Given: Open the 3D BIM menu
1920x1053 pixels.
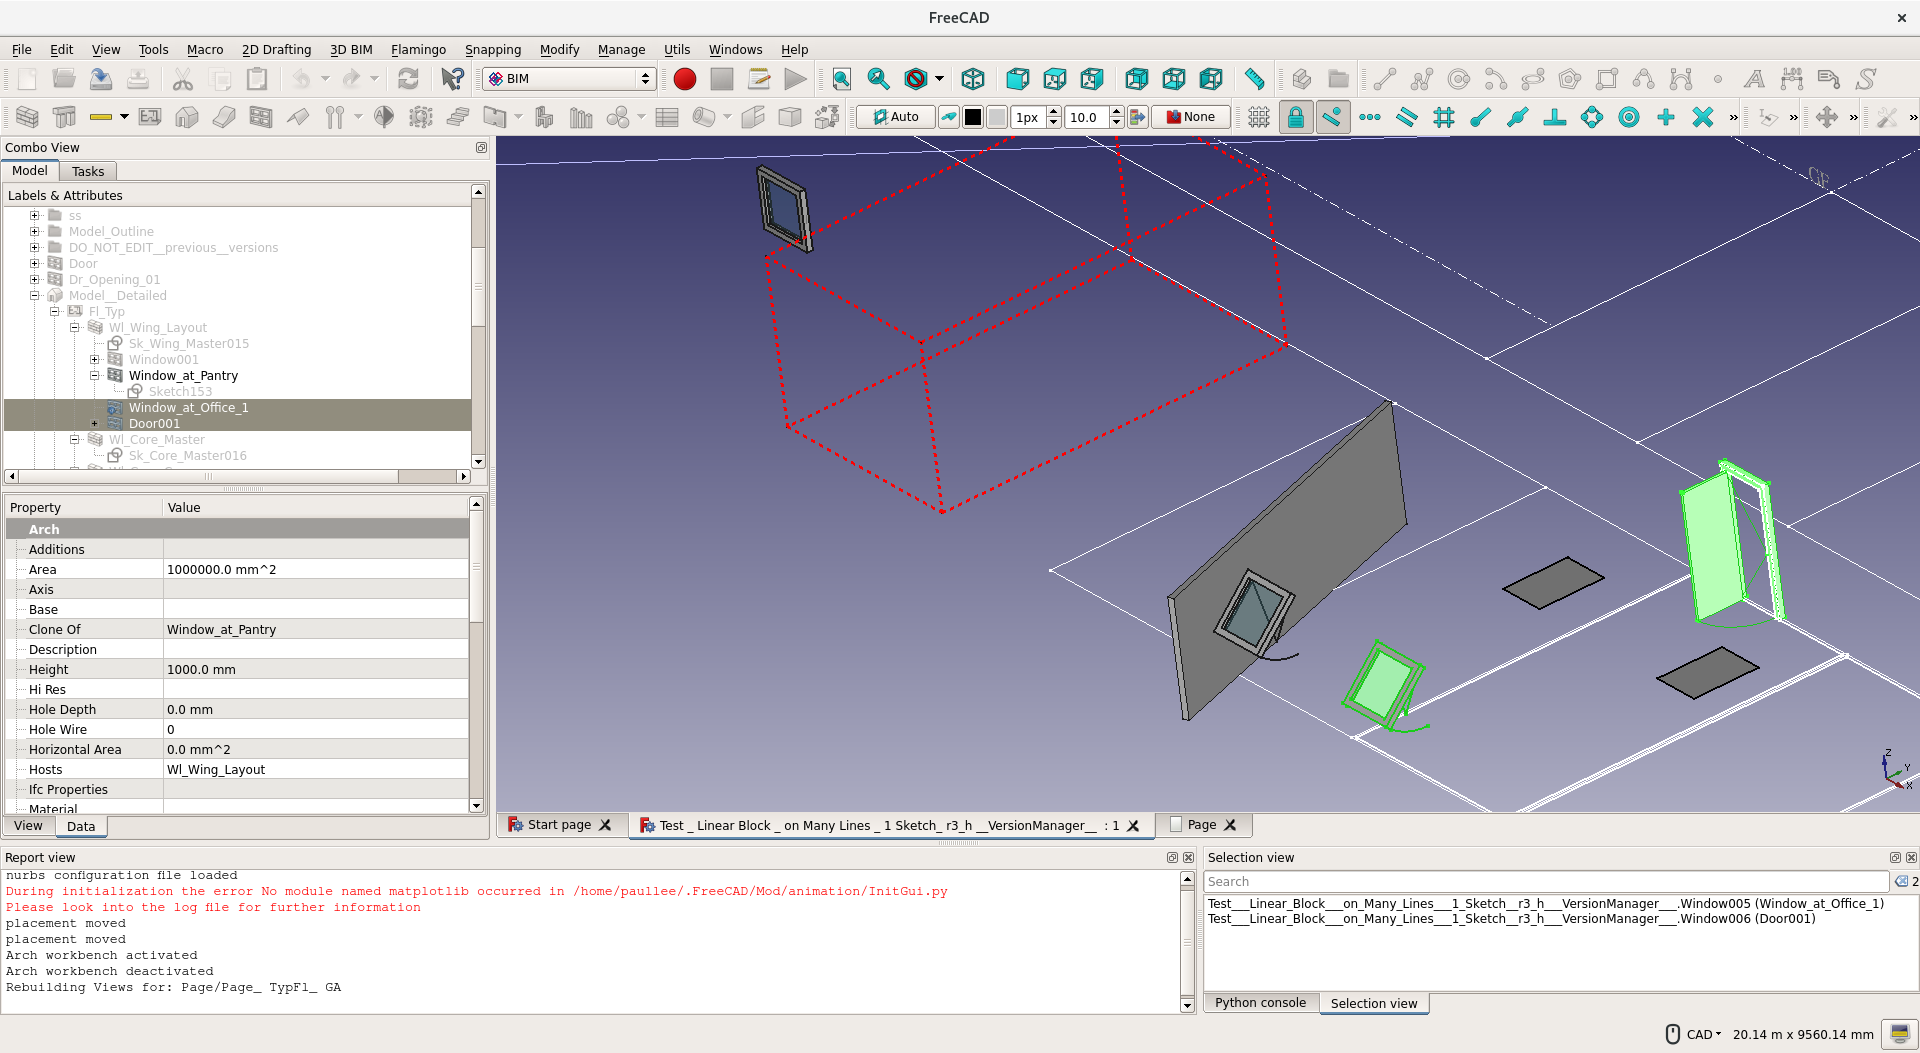Looking at the screenshot, I should 351,50.
